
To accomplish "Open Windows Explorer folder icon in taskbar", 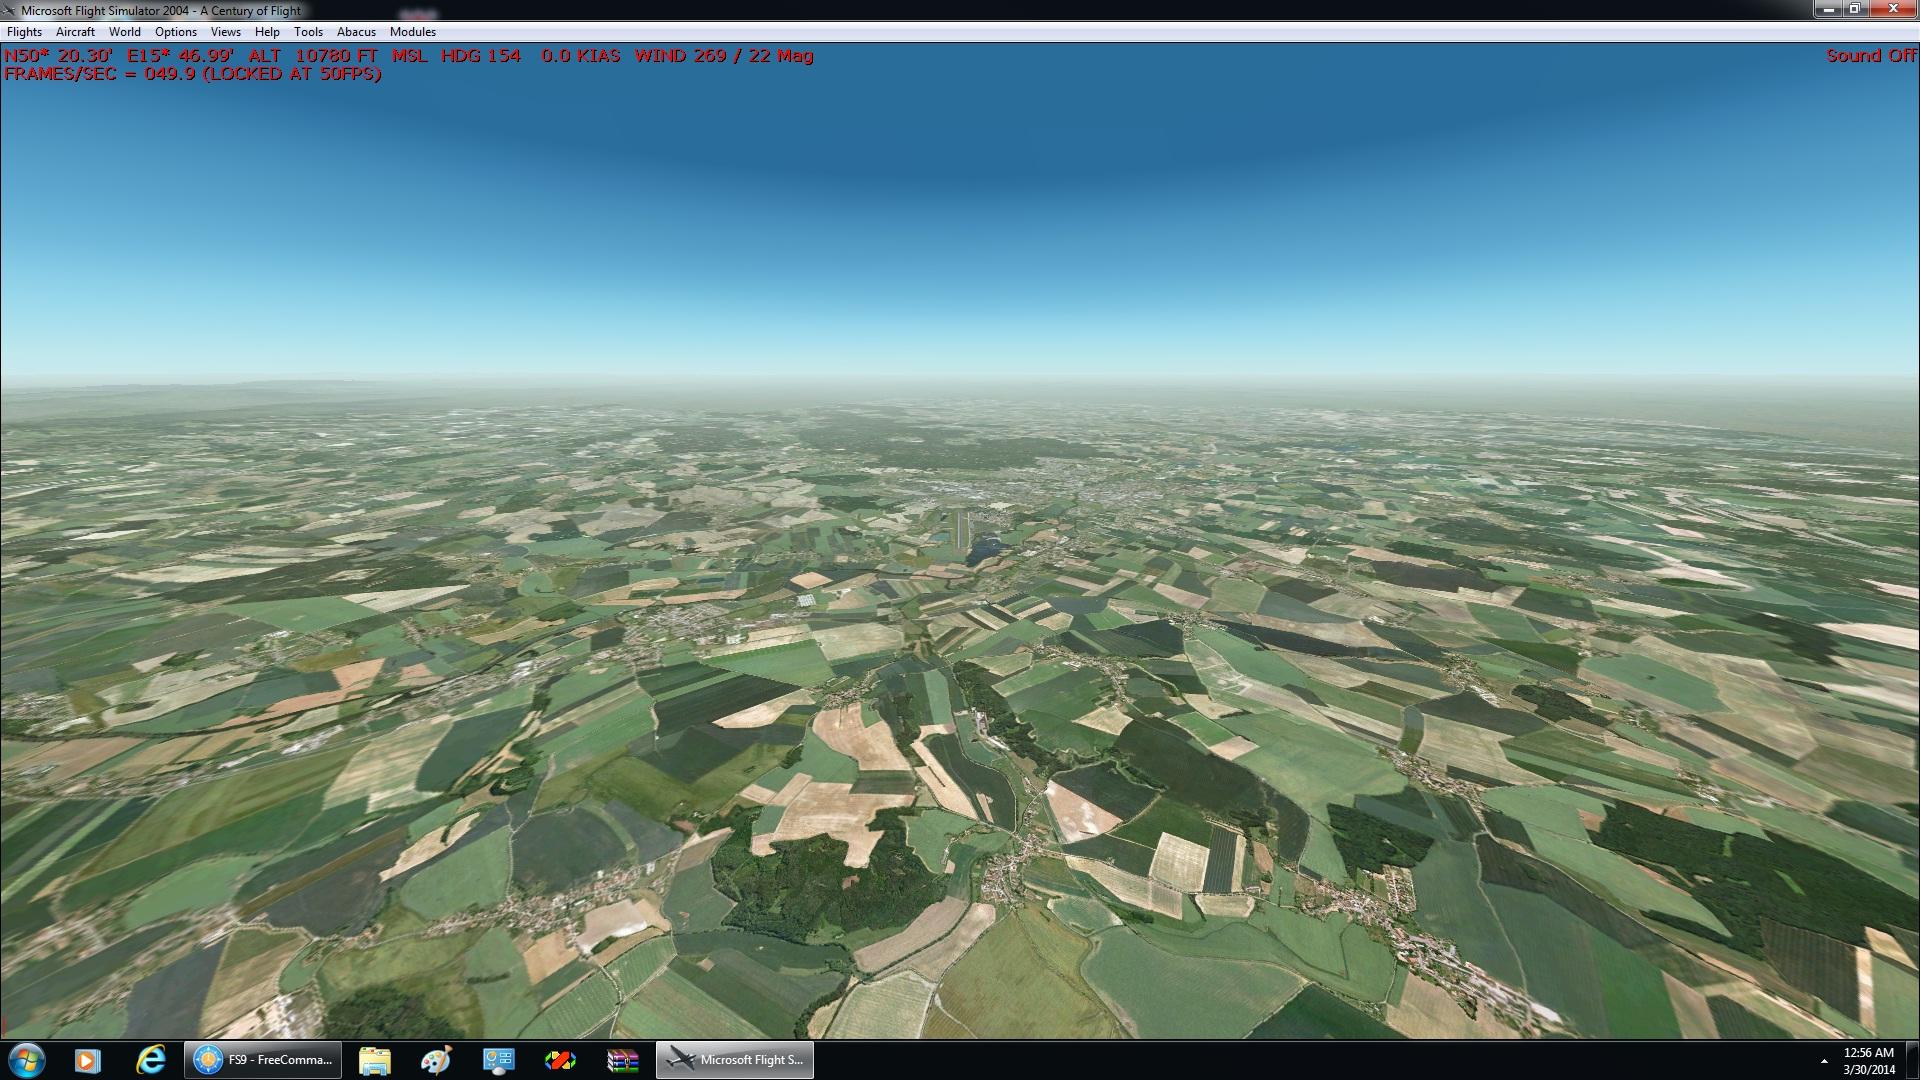I will point(374,1060).
